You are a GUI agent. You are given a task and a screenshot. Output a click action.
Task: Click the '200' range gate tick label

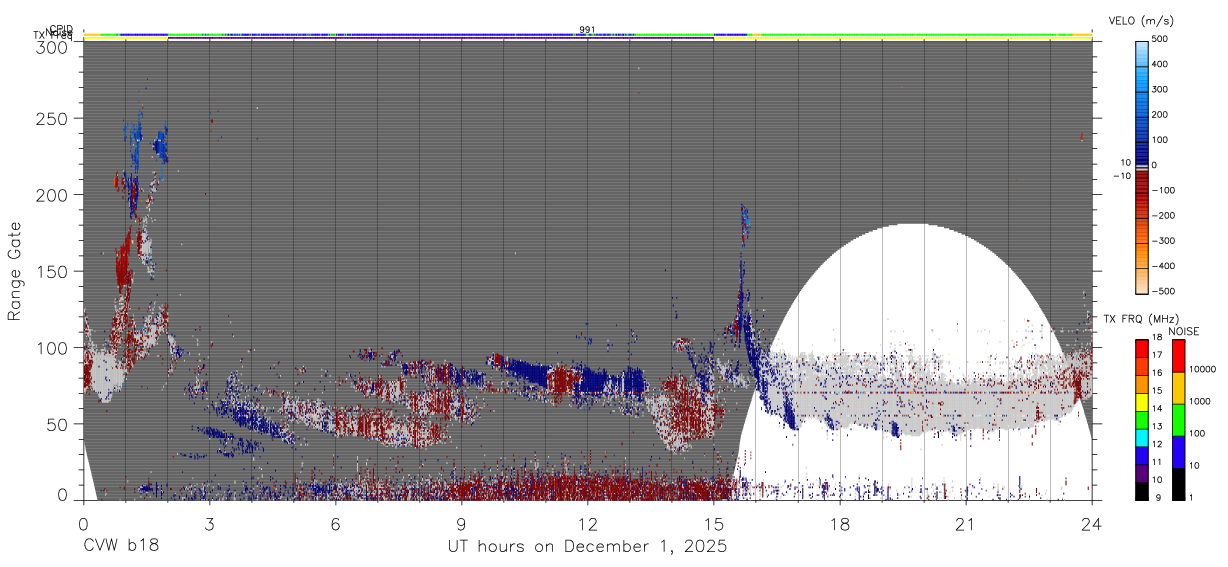pos(54,194)
